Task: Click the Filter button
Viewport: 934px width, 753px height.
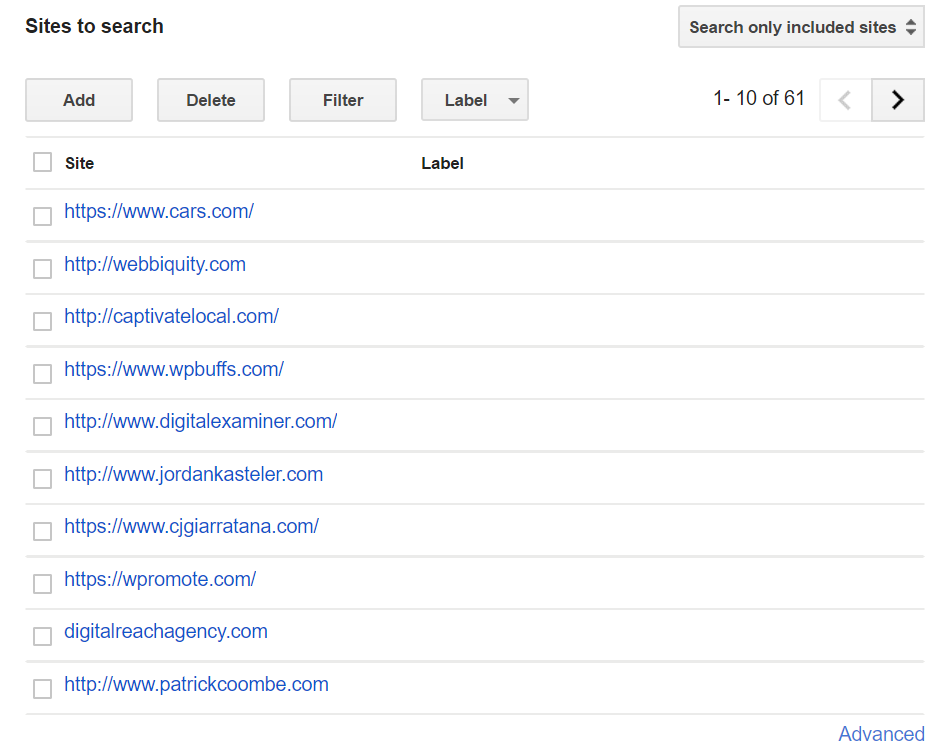Action: 342,100
